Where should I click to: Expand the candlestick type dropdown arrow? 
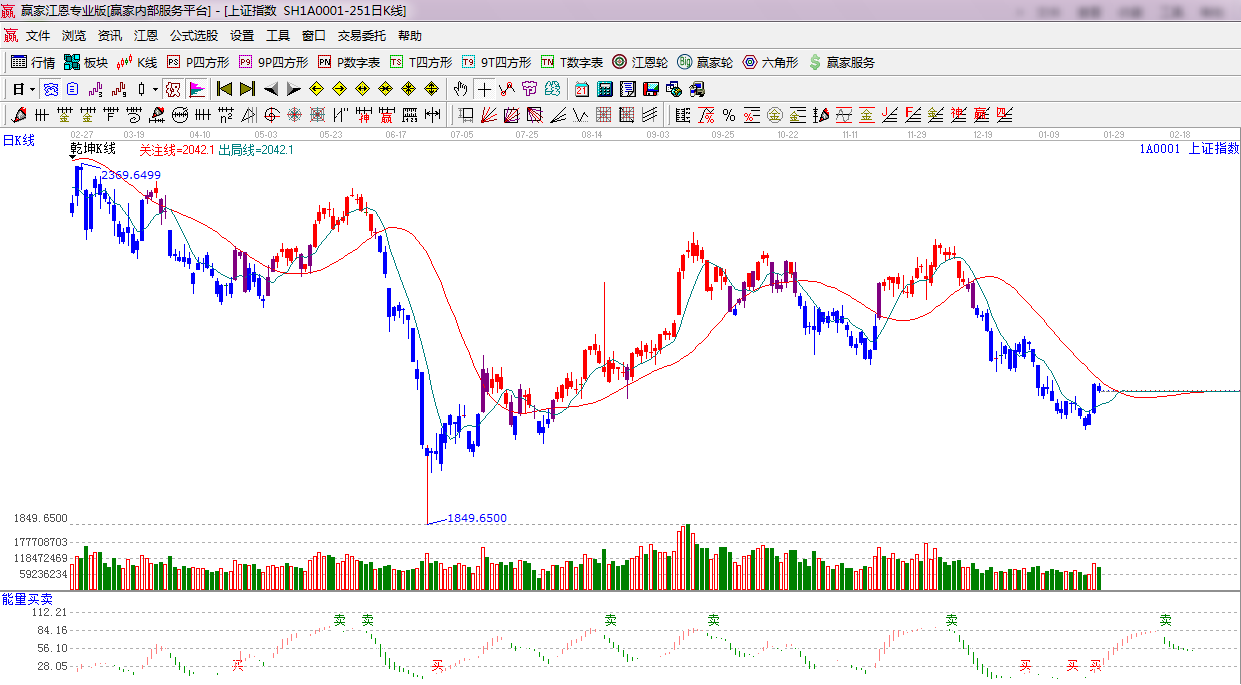click(x=155, y=89)
